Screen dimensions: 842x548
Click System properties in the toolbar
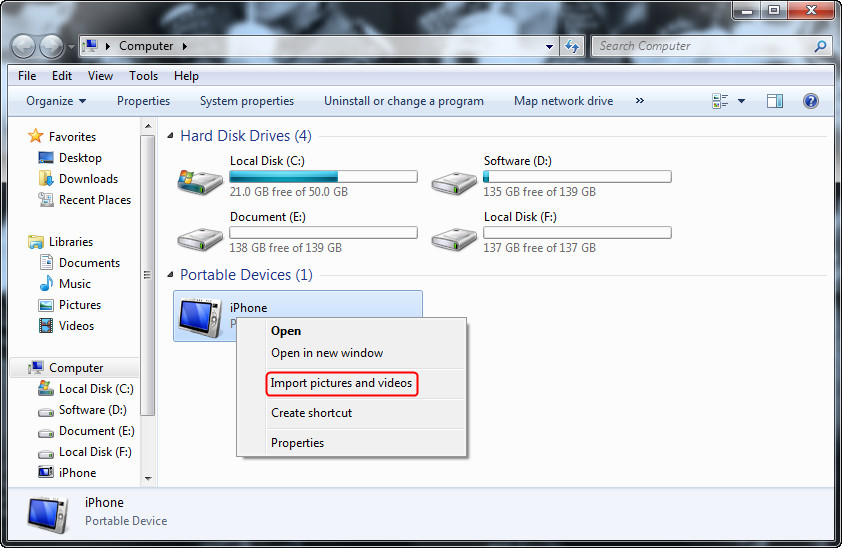pyautogui.click(x=247, y=101)
